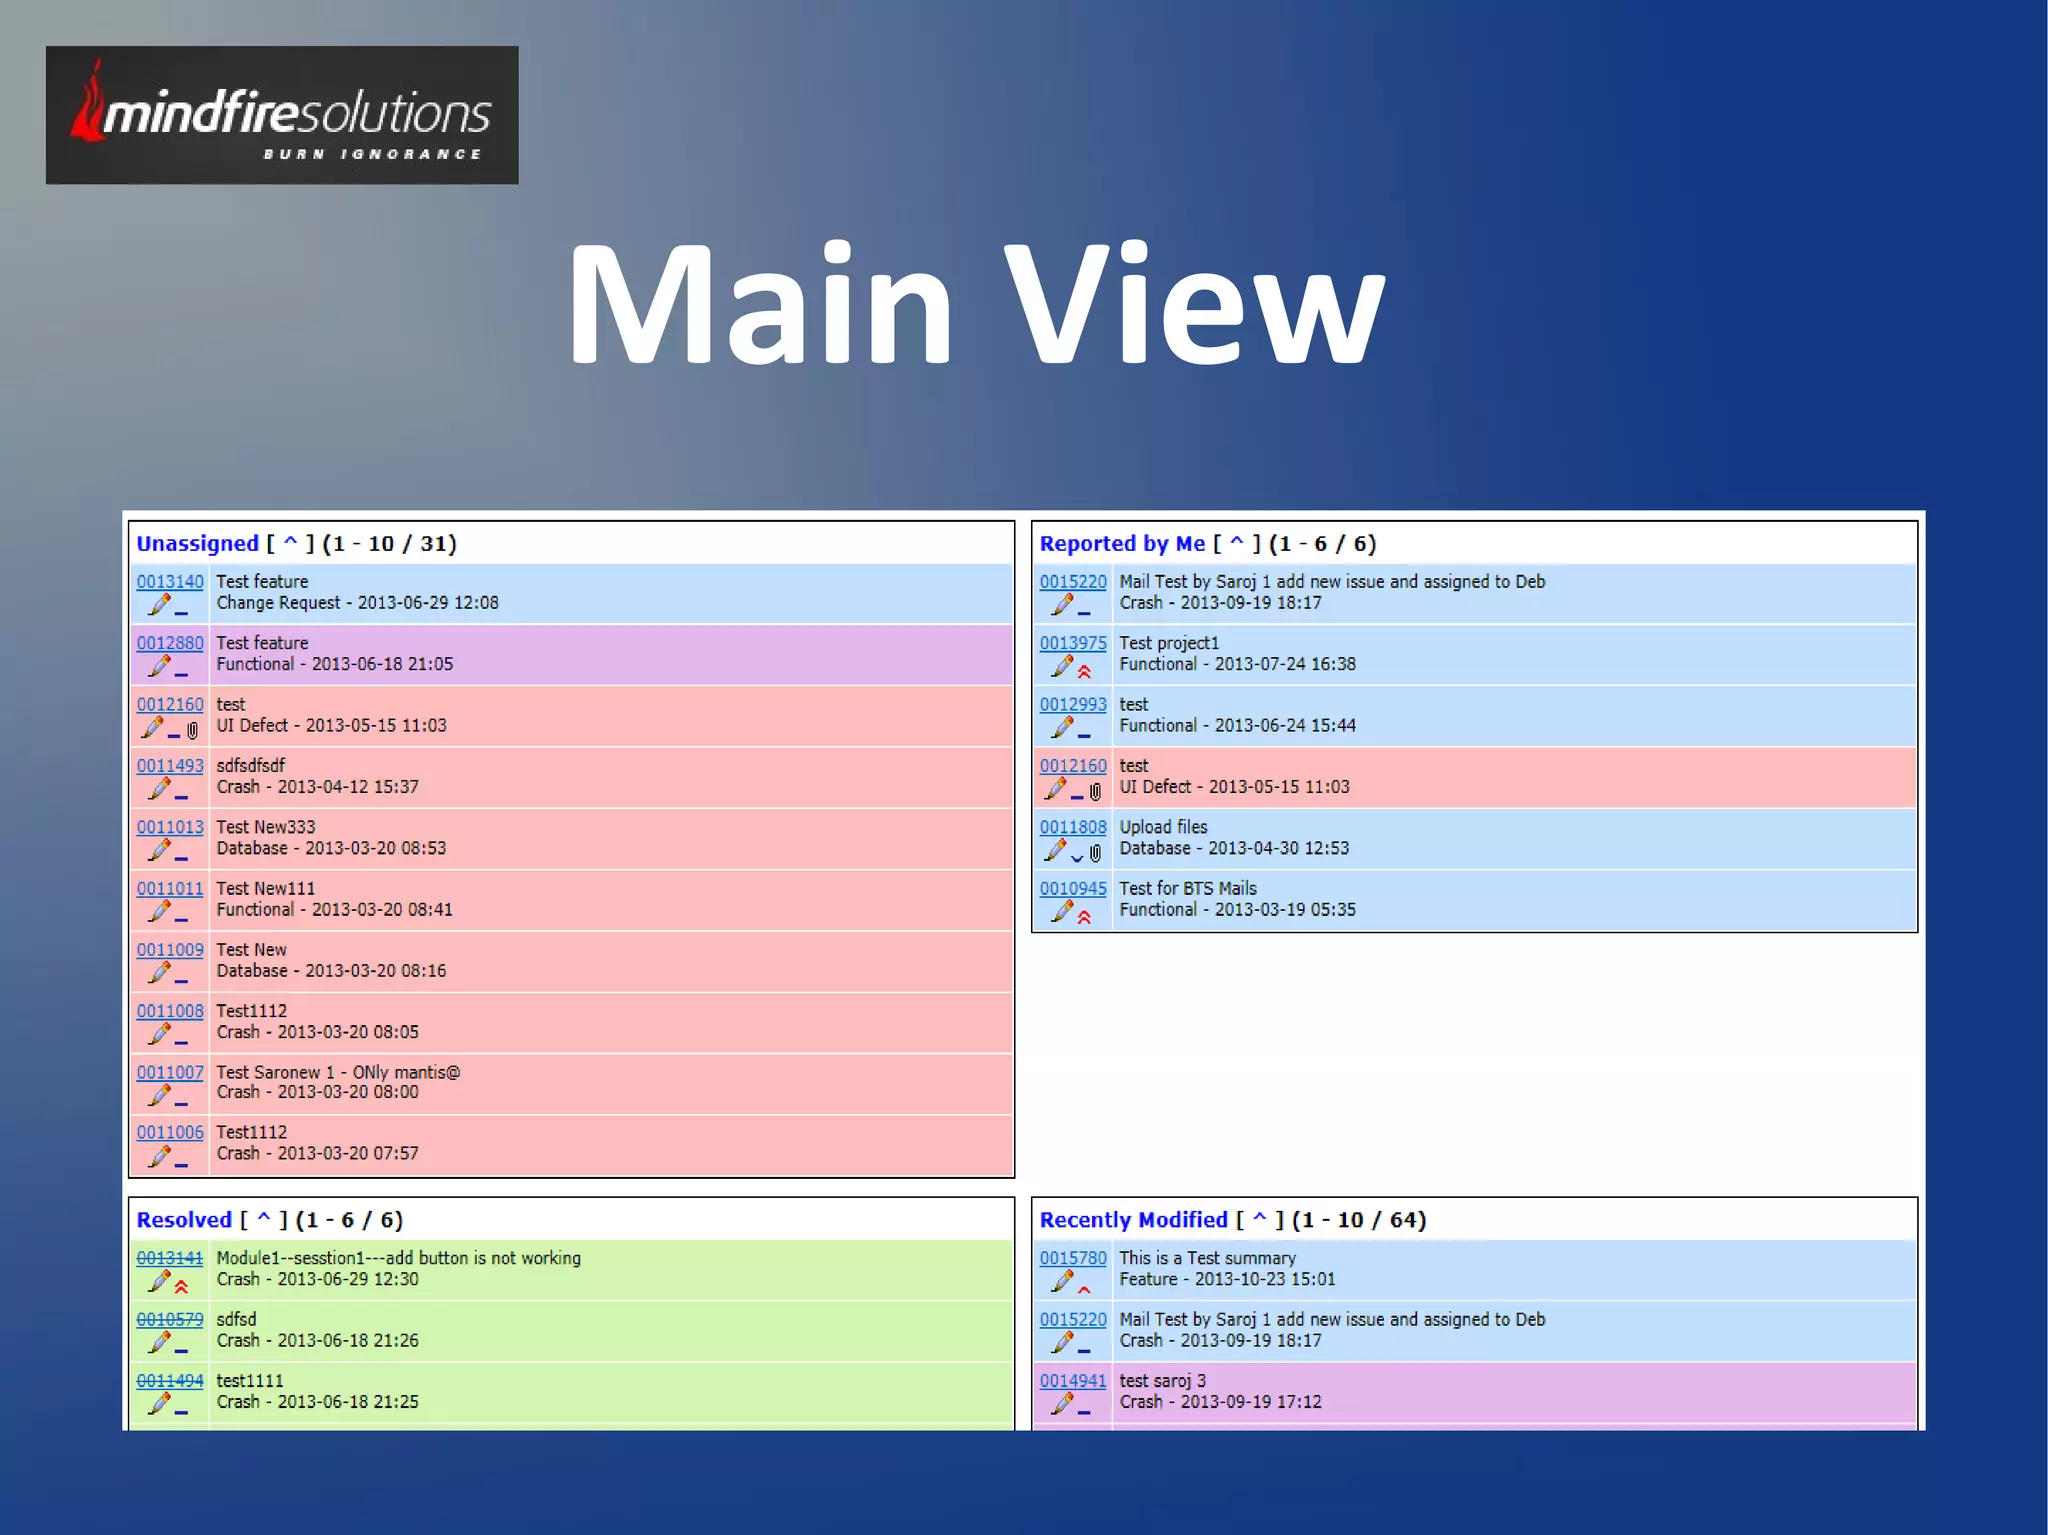
Task: Click pencil edit icon for issue 0015780
Action: click(x=1062, y=1281)
